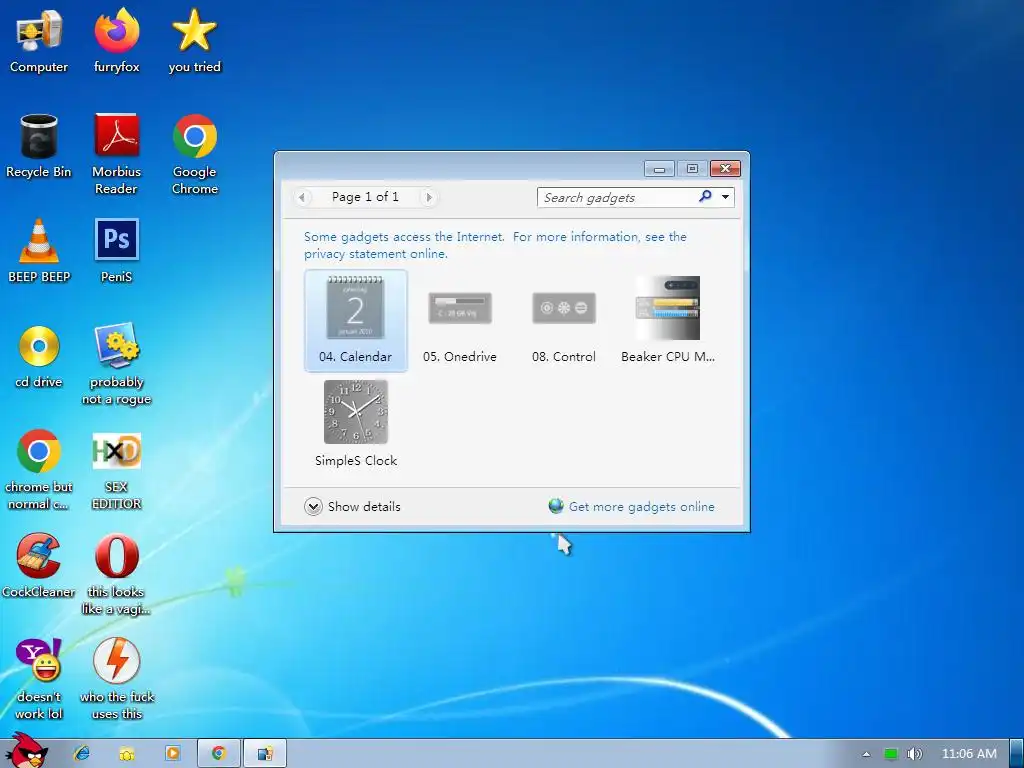
Task: Maximize the gadget gallery window
Action: [692, 169]
